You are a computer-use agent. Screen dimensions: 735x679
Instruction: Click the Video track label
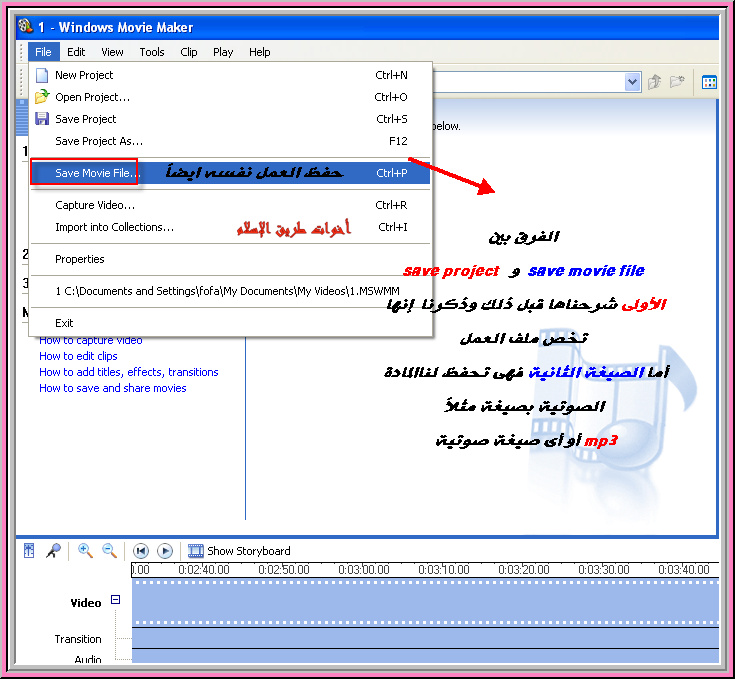[86, 603]
